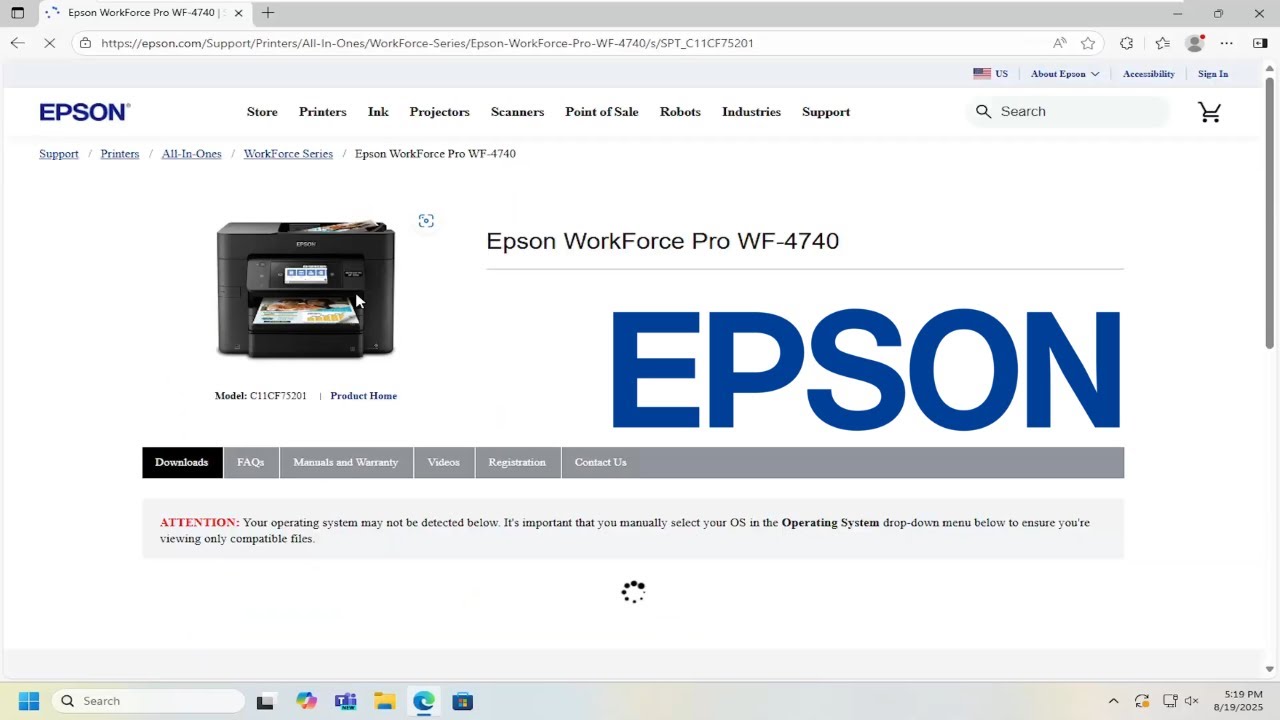
Task: Select the Downloads tab
Action: tap(182, 462)
